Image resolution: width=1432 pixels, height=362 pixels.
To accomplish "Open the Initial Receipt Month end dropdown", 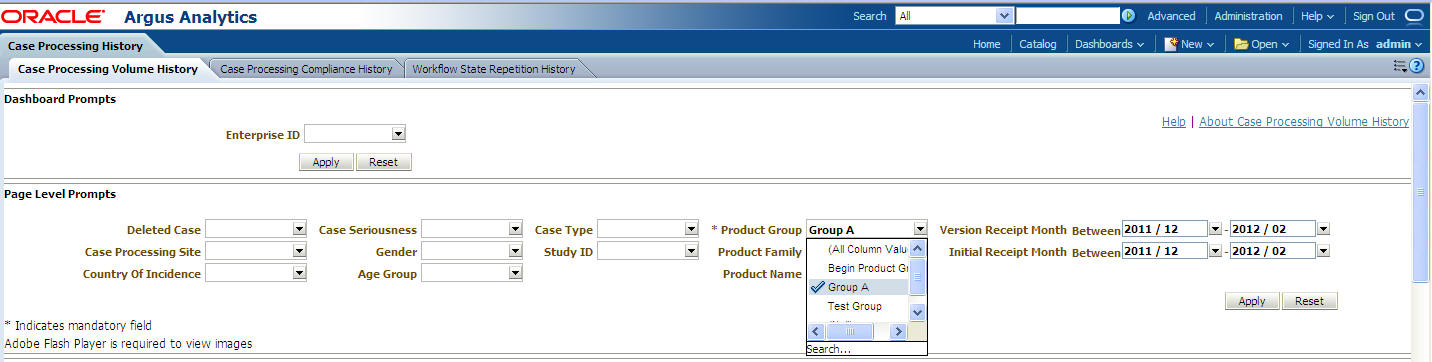I will (x=1323, y=251).
